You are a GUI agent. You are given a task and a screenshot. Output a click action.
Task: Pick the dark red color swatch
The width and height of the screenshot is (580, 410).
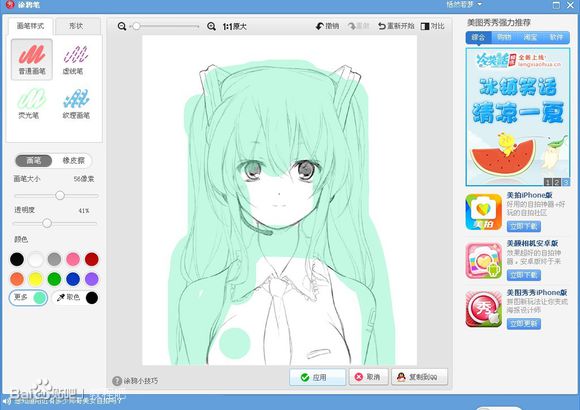click(92, 259)
